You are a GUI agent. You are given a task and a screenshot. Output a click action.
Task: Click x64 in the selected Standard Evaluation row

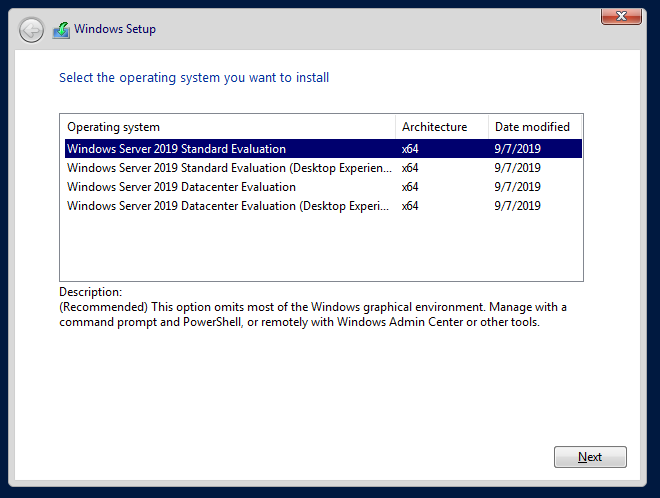[x=410, y=149]
